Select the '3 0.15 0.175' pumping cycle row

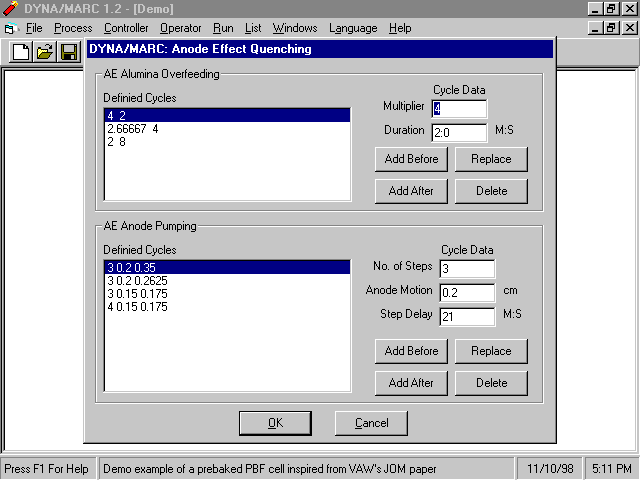(227, 294)
